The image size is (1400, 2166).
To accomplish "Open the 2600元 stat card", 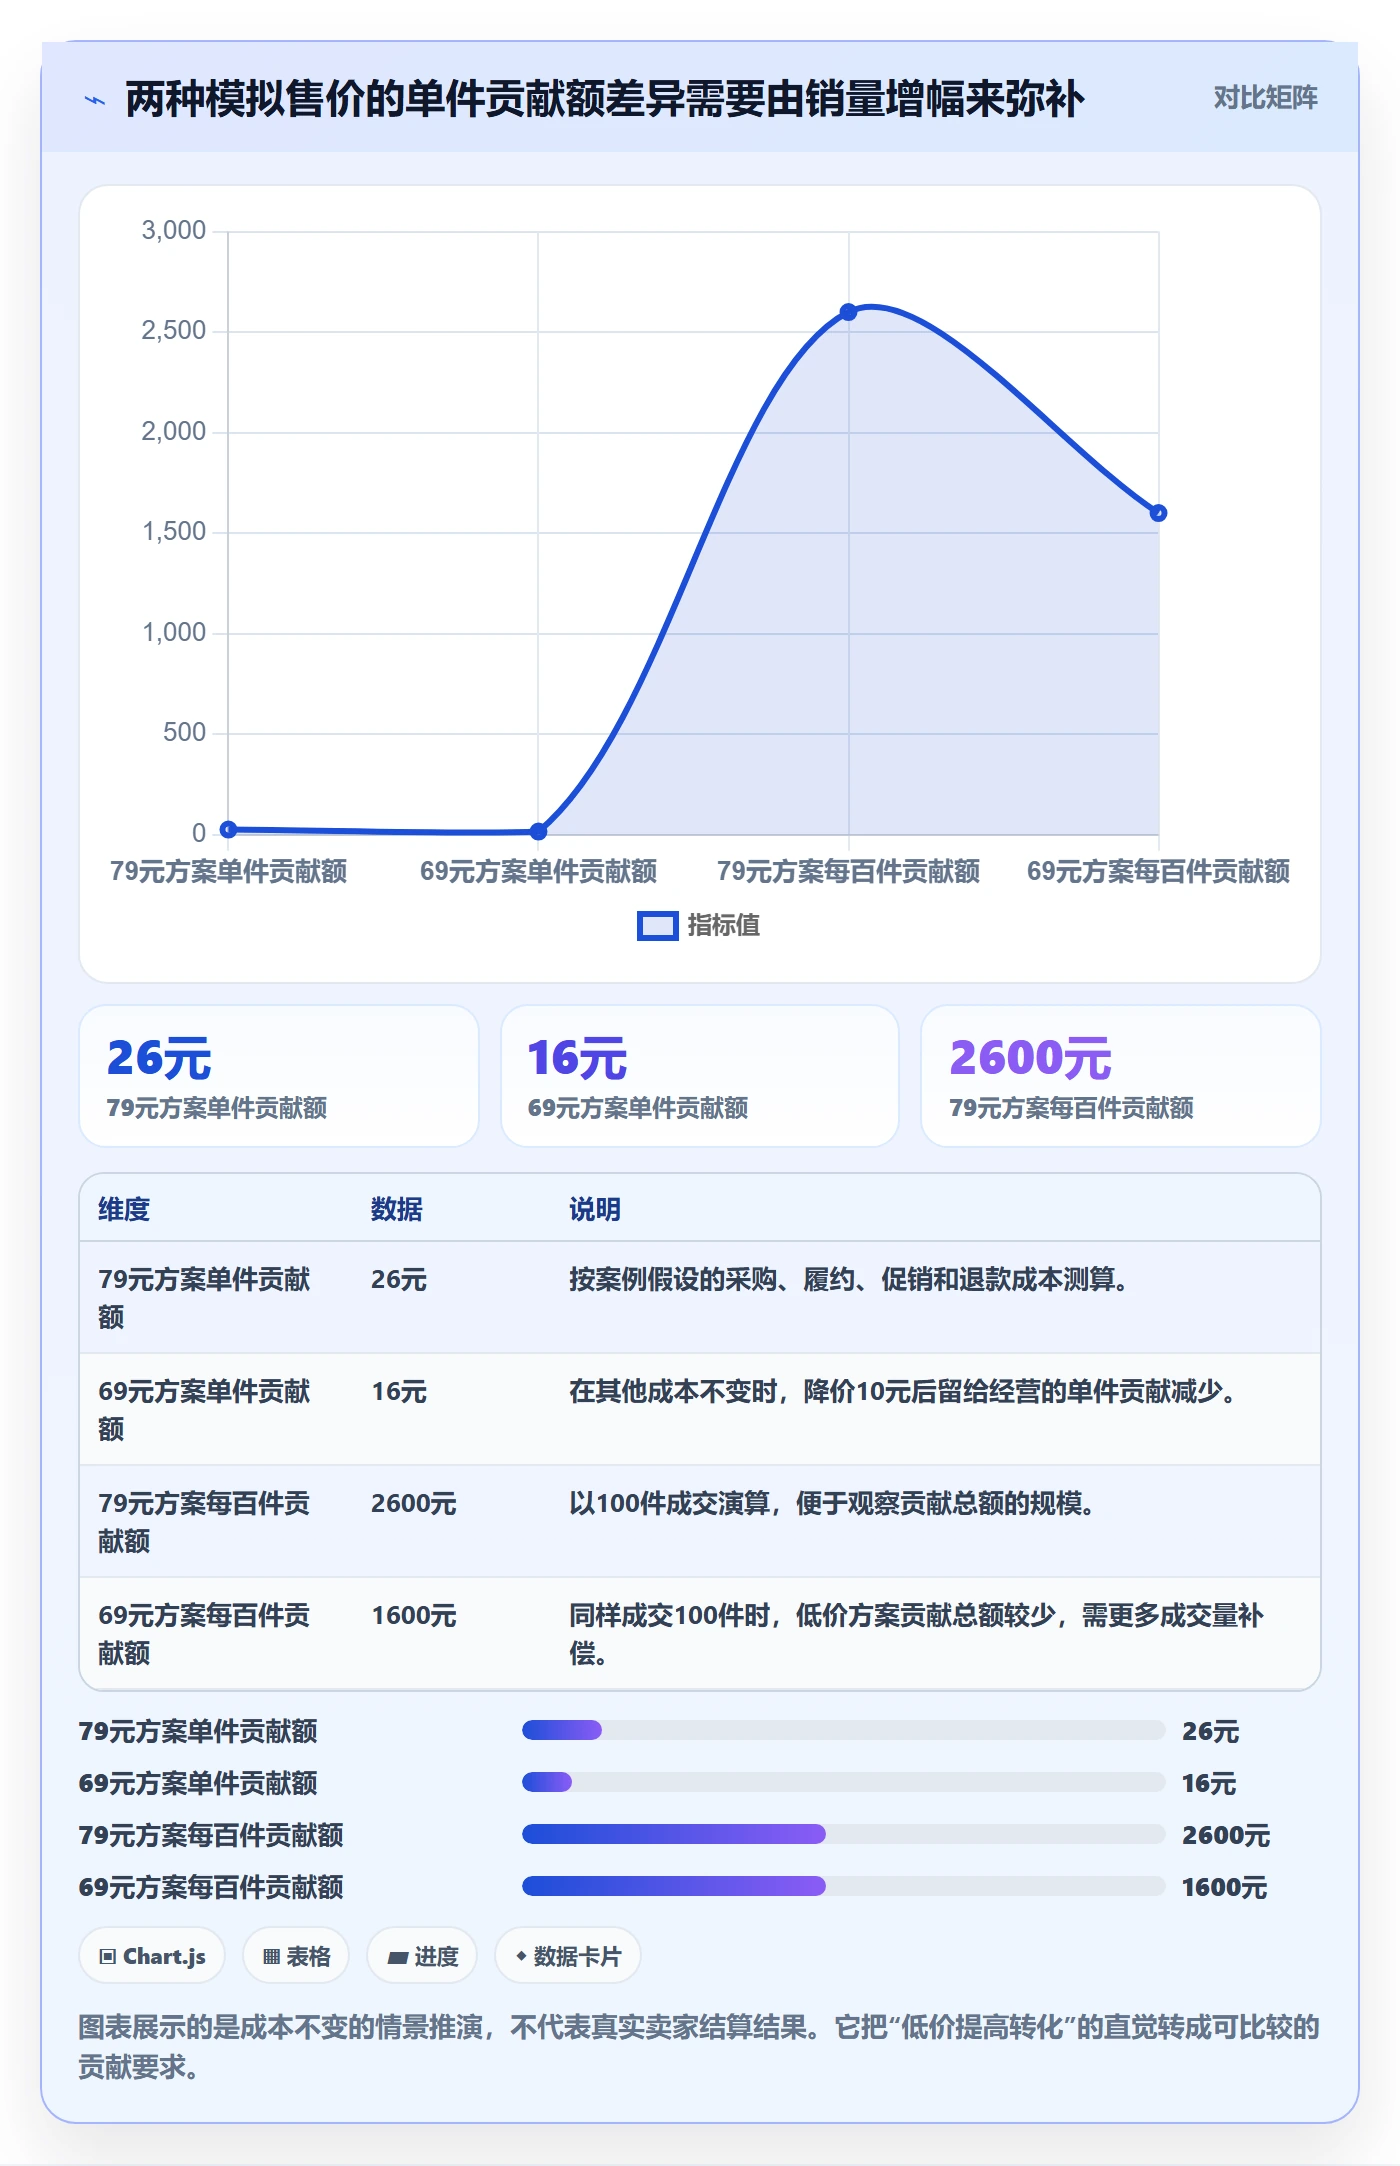I will pyautogui.click(x=1120, y=1076).
